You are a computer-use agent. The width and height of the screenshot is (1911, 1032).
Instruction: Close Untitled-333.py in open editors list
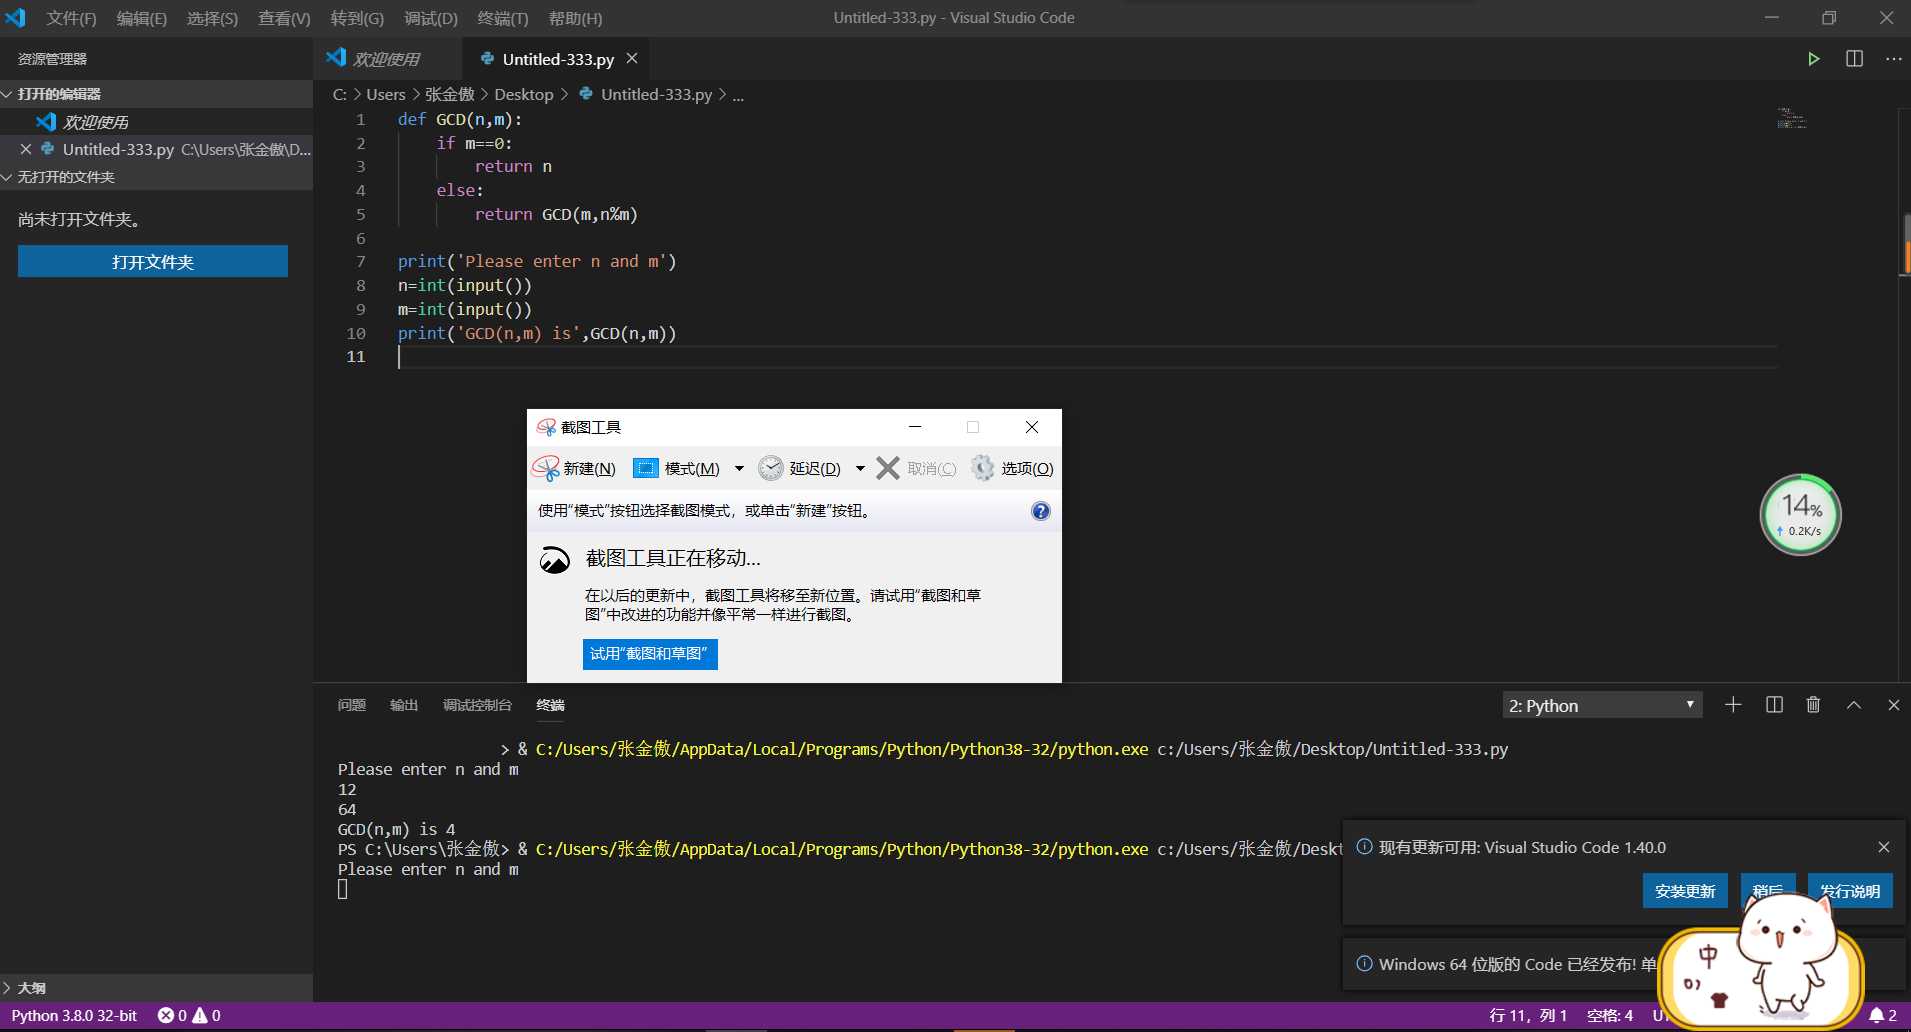26,149
